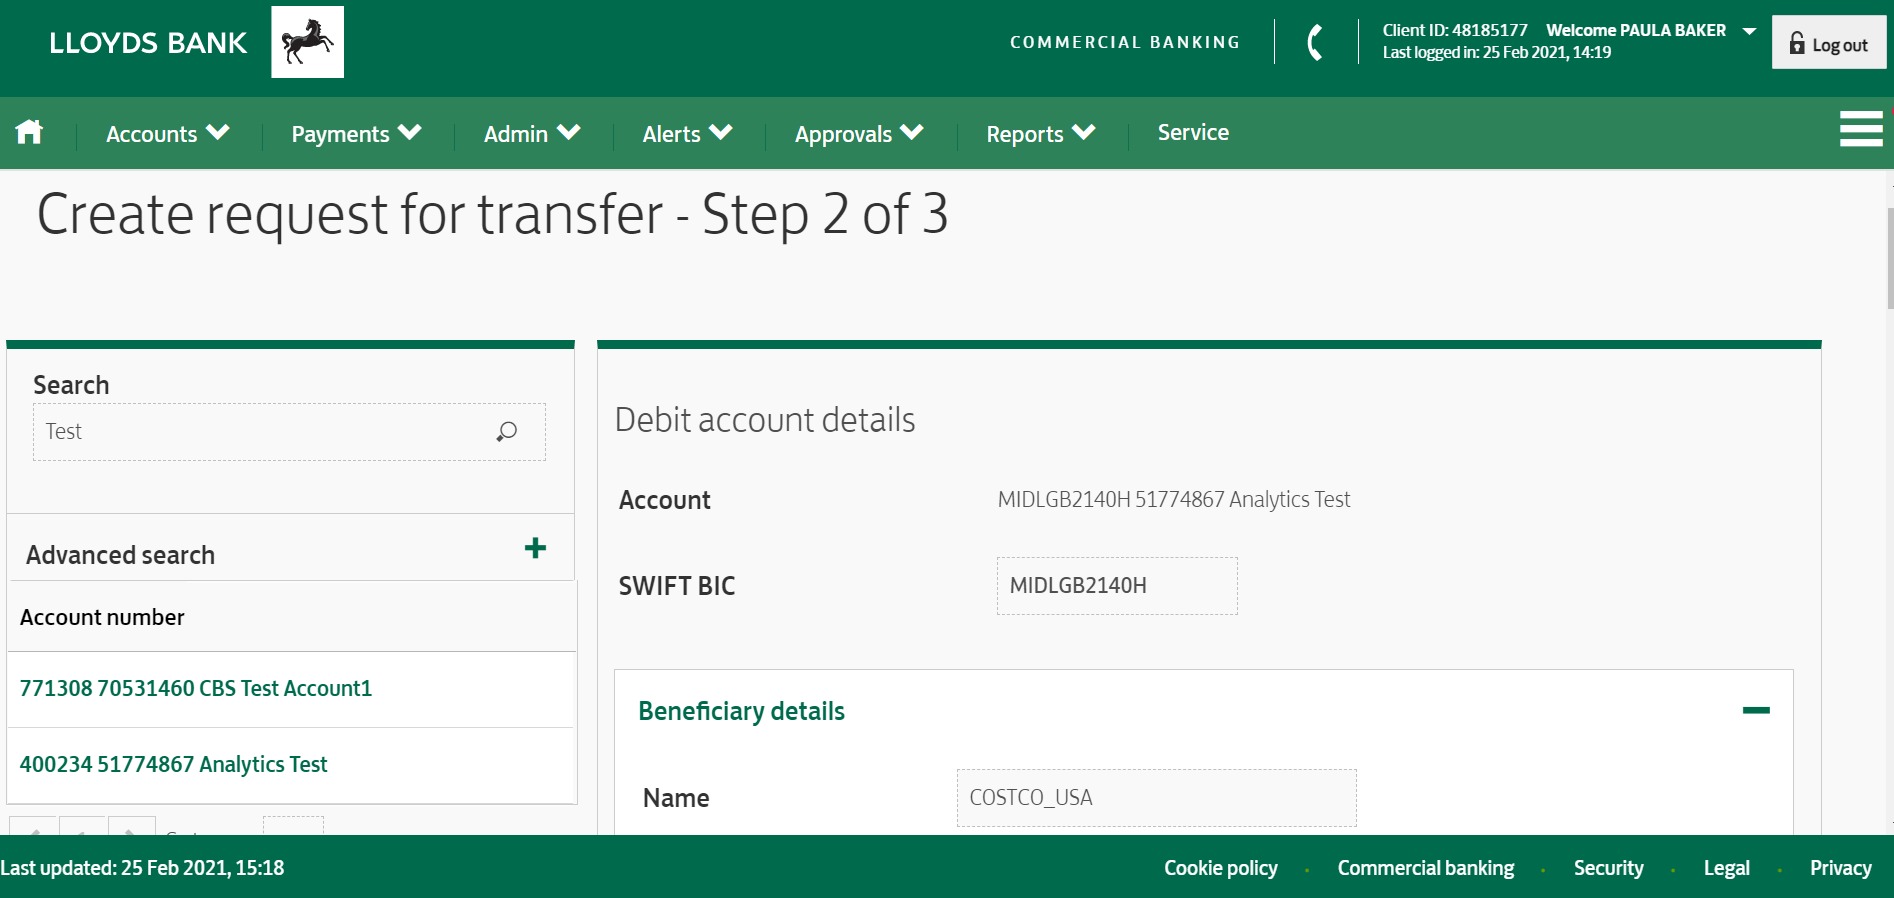Open the user profile dropdown arrow
This screenshot has height=898, width=1894.
[x=1749, y=31]
